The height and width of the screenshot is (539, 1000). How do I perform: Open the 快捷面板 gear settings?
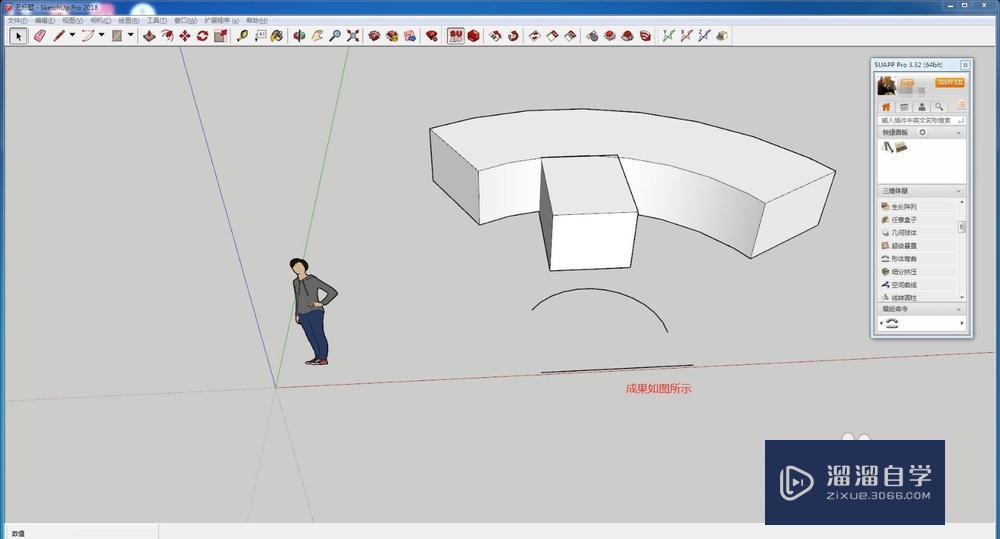(x=922, y=132)
